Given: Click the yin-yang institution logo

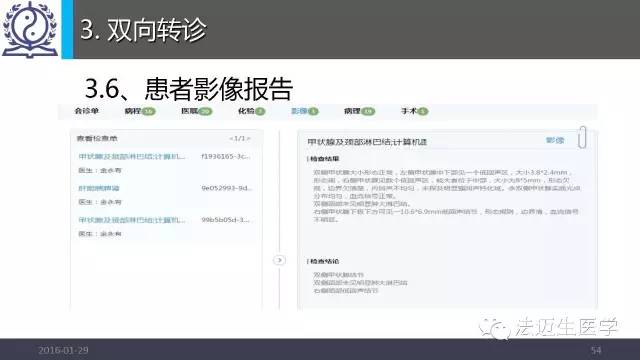Looking at the screenshot, I should 29,29.
